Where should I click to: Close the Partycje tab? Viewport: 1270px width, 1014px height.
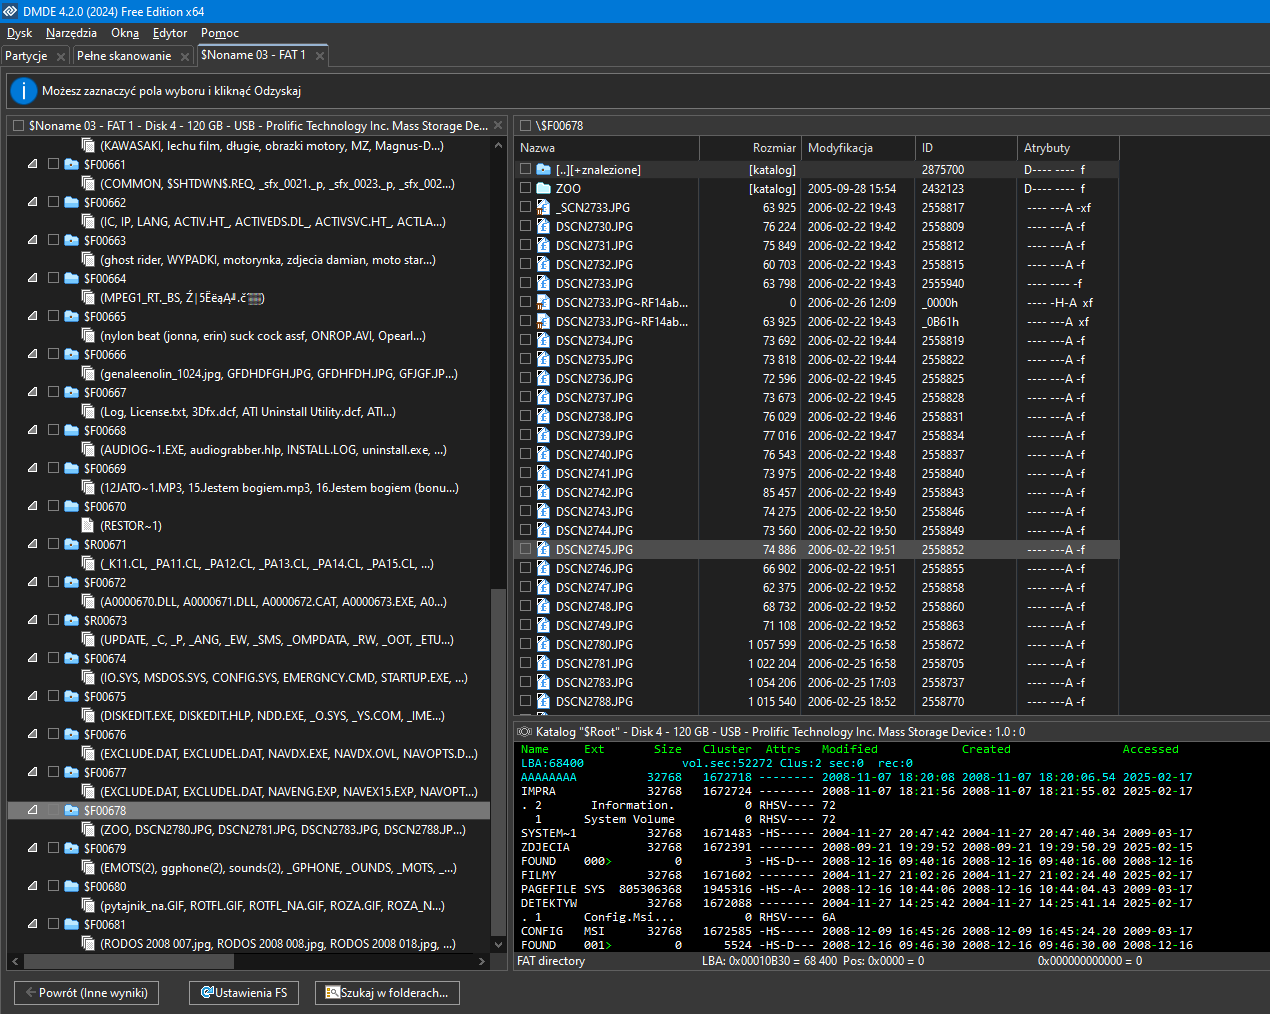tap(60, 56)
